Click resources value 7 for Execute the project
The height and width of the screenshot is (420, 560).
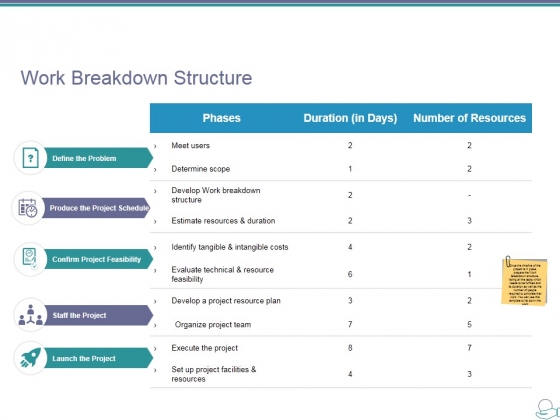pos(469,348)
